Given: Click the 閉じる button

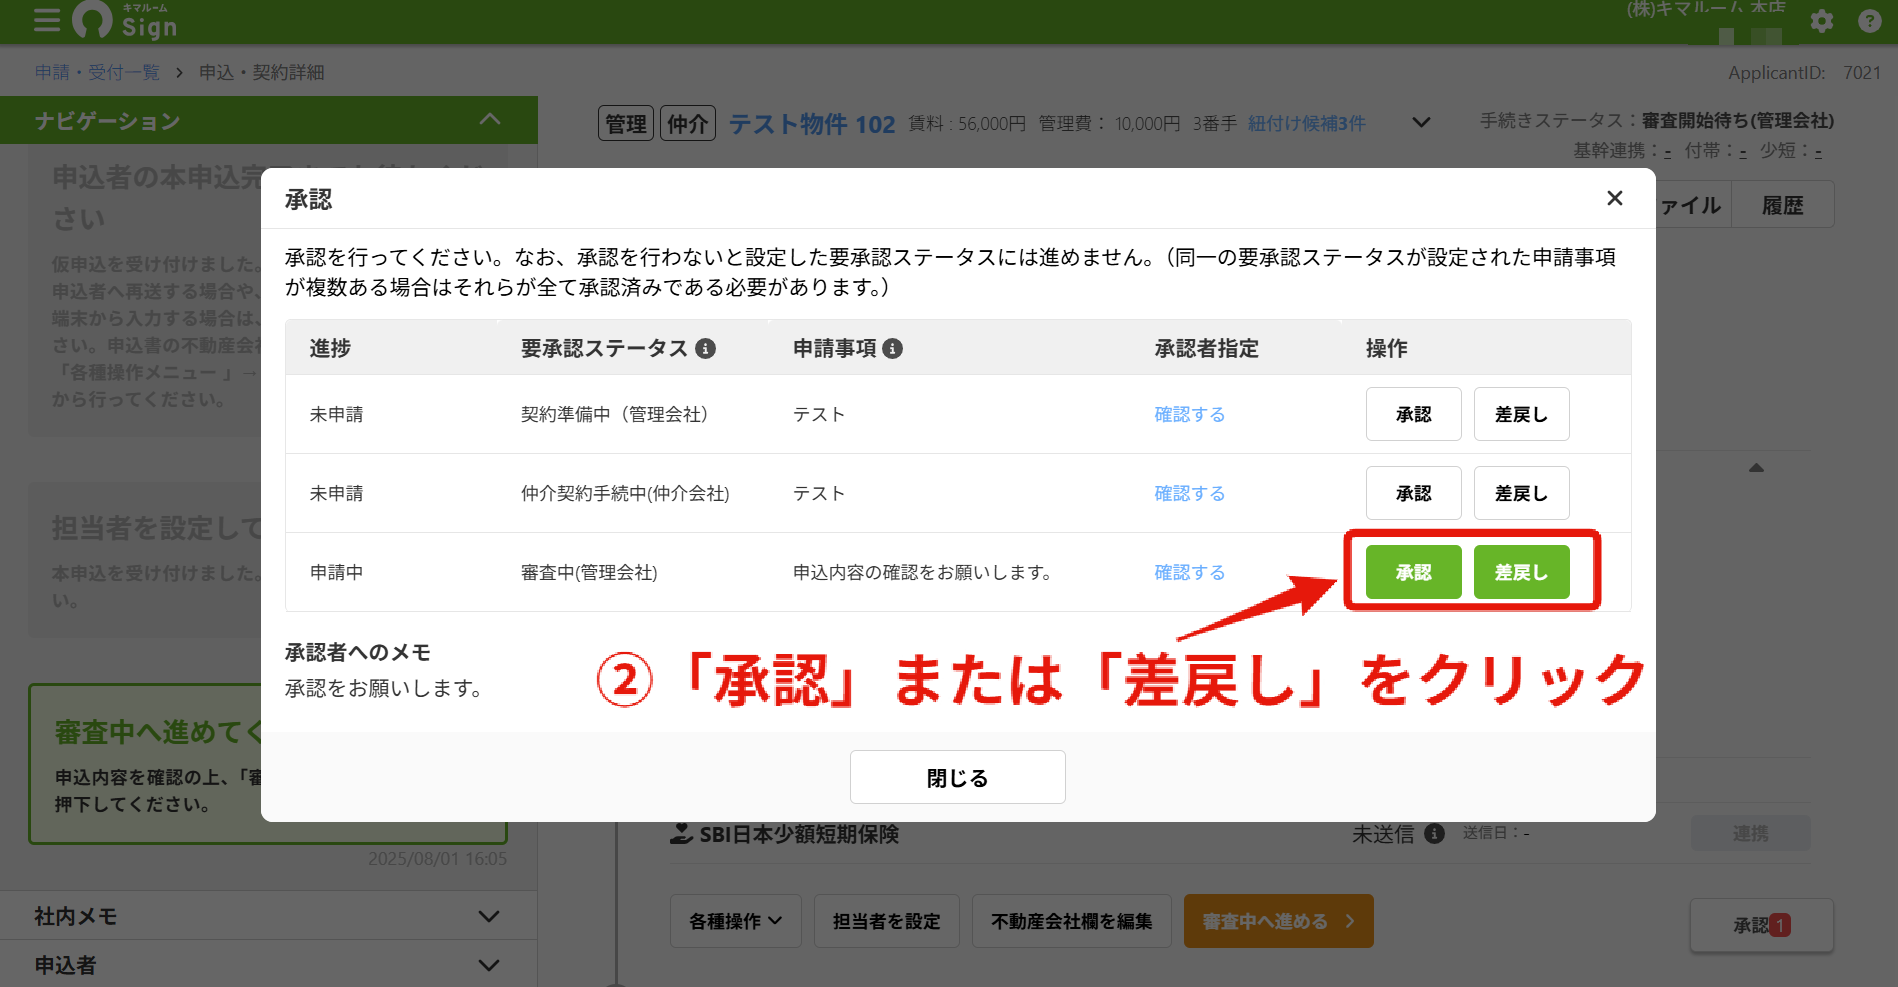Looking at the screenshot, I should click(x=957, y=777).
